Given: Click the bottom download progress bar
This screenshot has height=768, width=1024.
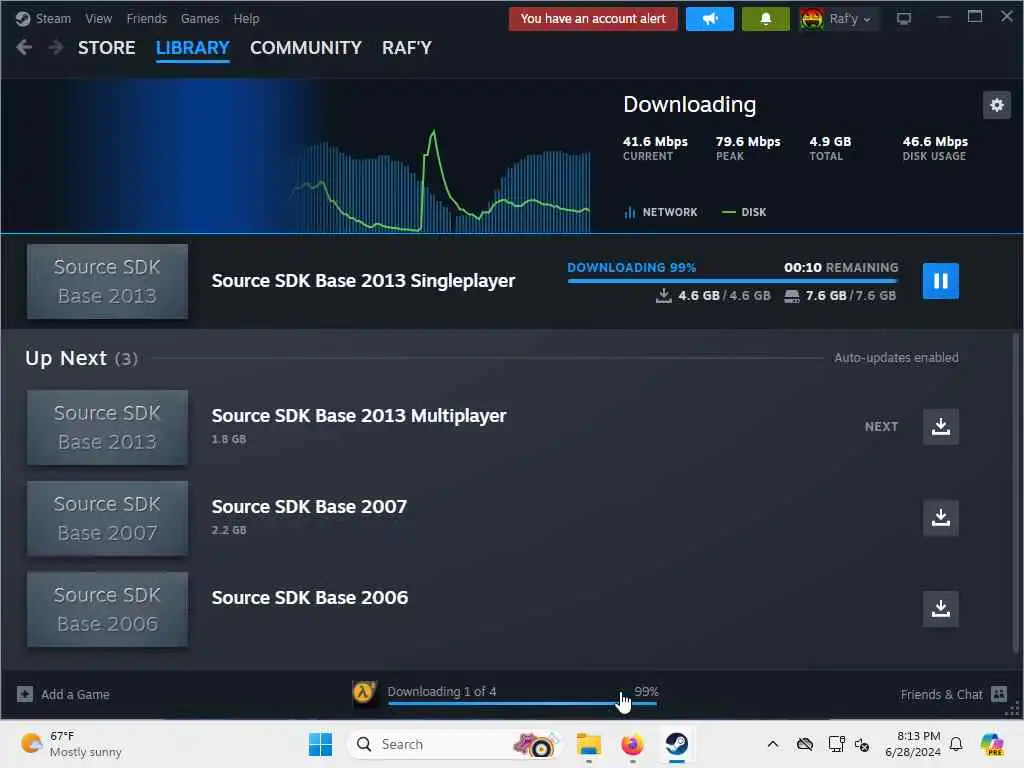Looking at the screenshot, I should pyautogui.click(x=522, y=703).
